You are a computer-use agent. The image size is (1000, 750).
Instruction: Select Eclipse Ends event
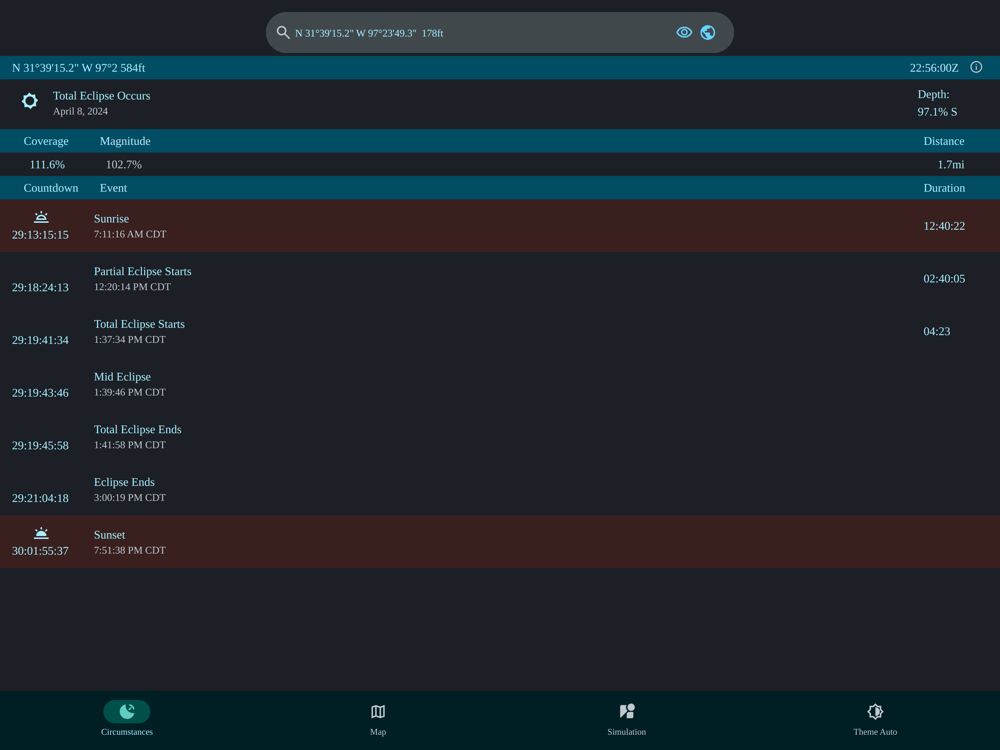tap(124, 482)
